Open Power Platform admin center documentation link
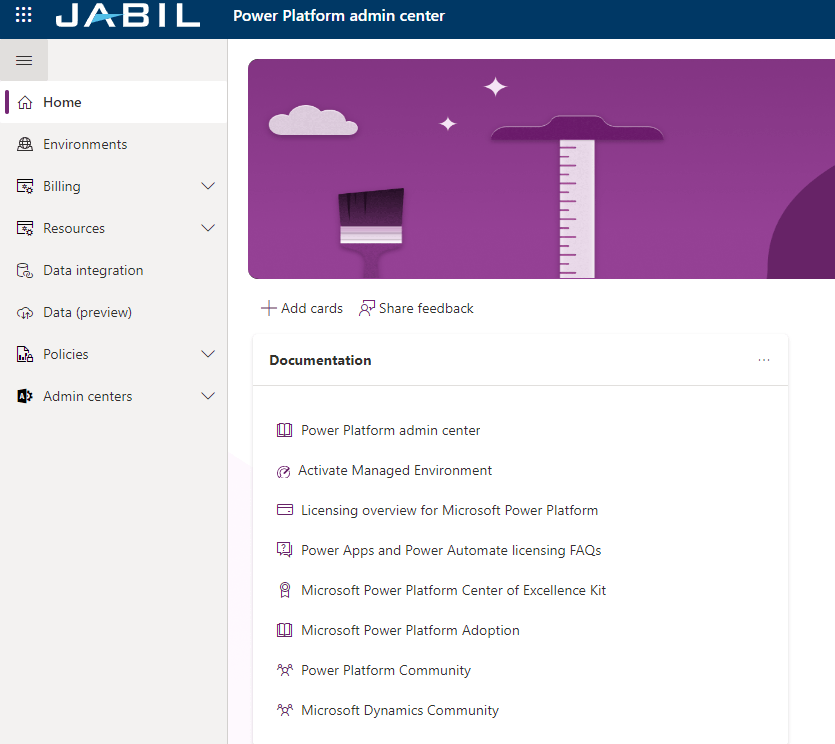835x744 pixels. 390,430
